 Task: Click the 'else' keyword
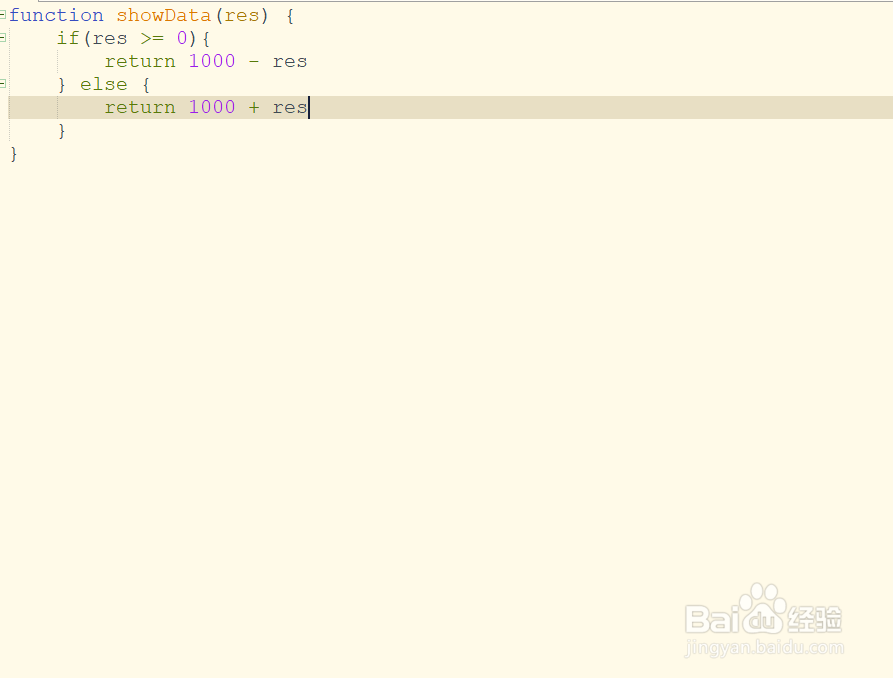104,84
